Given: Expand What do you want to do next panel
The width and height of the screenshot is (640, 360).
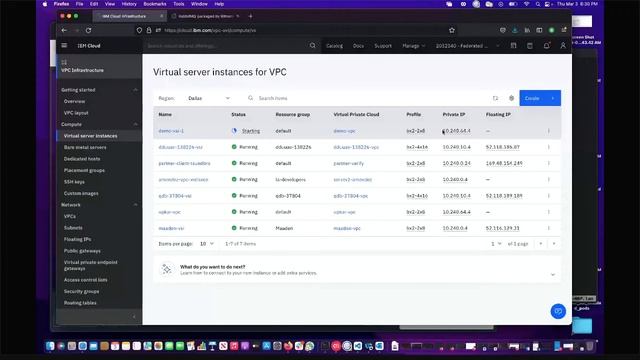Looking at the screenshot, I should pyautogui.click(x=553, y=274).
